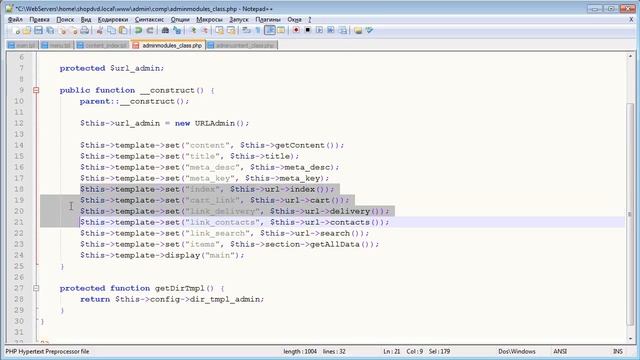The width and height of the screenshot is (640, 360).
Task: Play back the recorded macro
Action: (x=319, y=31)
